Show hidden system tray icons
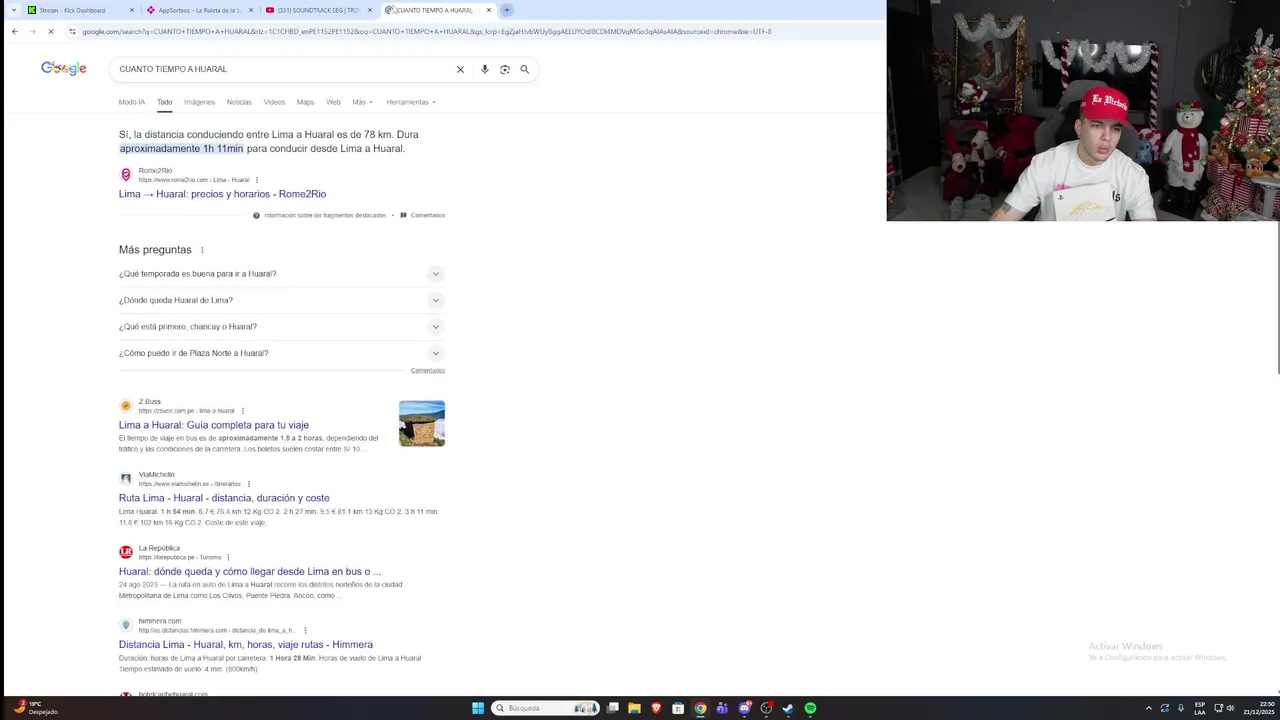1280x720 pixels. tap(1148, 708)
